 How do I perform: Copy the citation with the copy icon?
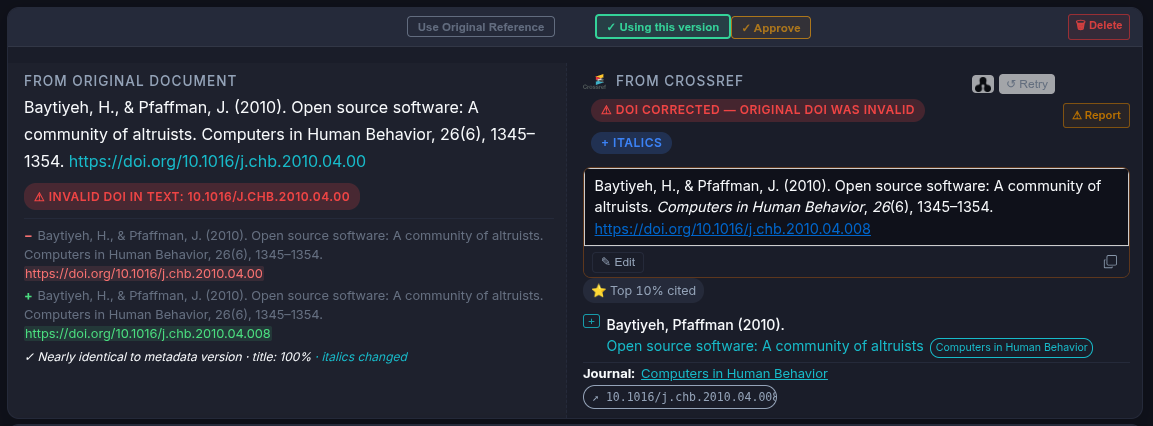click(x=1110, y=262)
